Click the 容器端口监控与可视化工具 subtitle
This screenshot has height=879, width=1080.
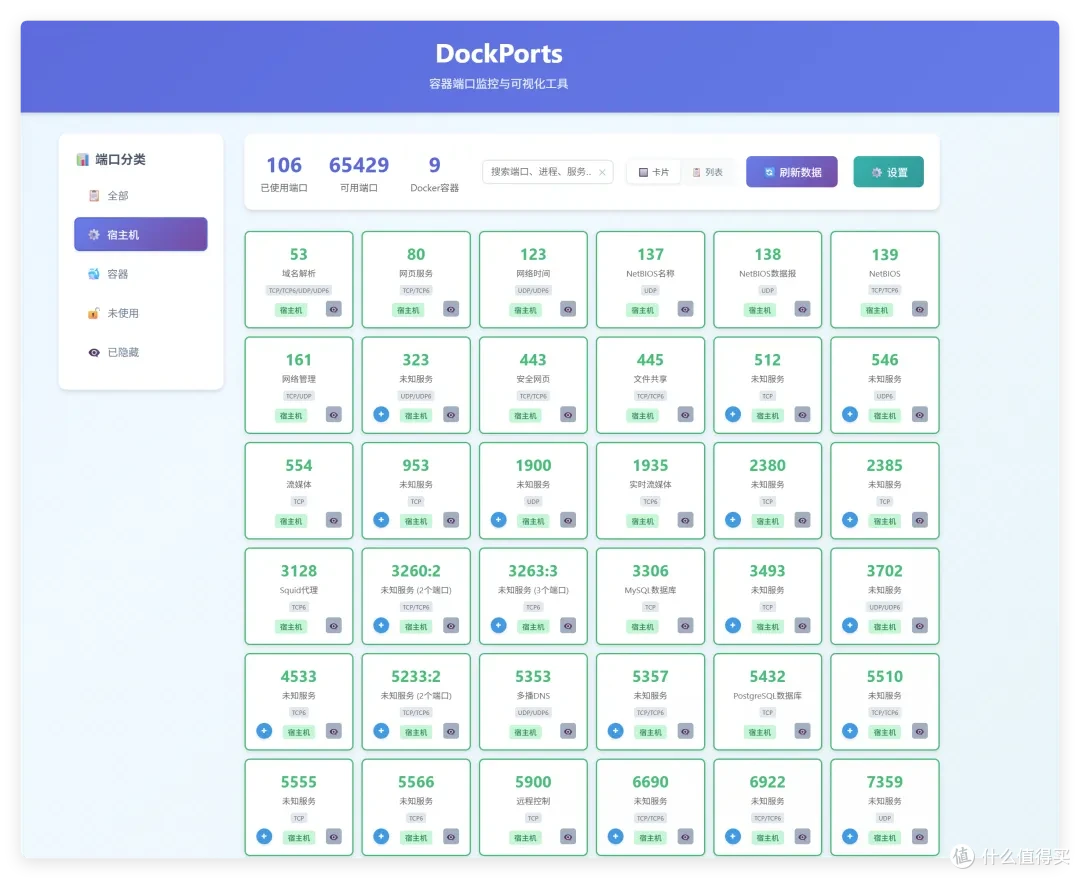[x=499, y=83]
